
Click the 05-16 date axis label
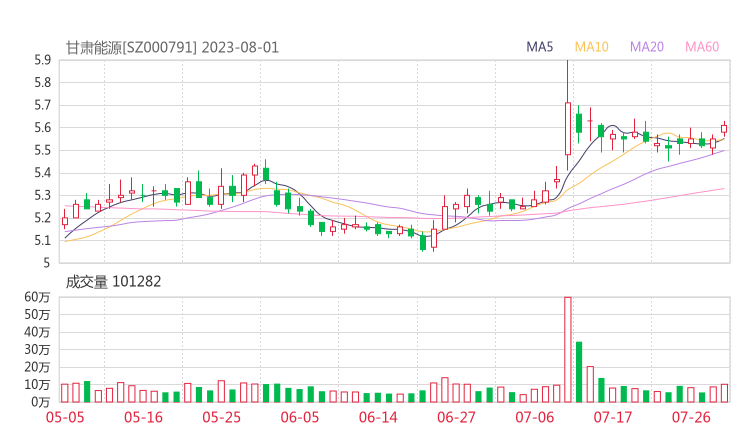pyautogui.click(x=143, y=417)
